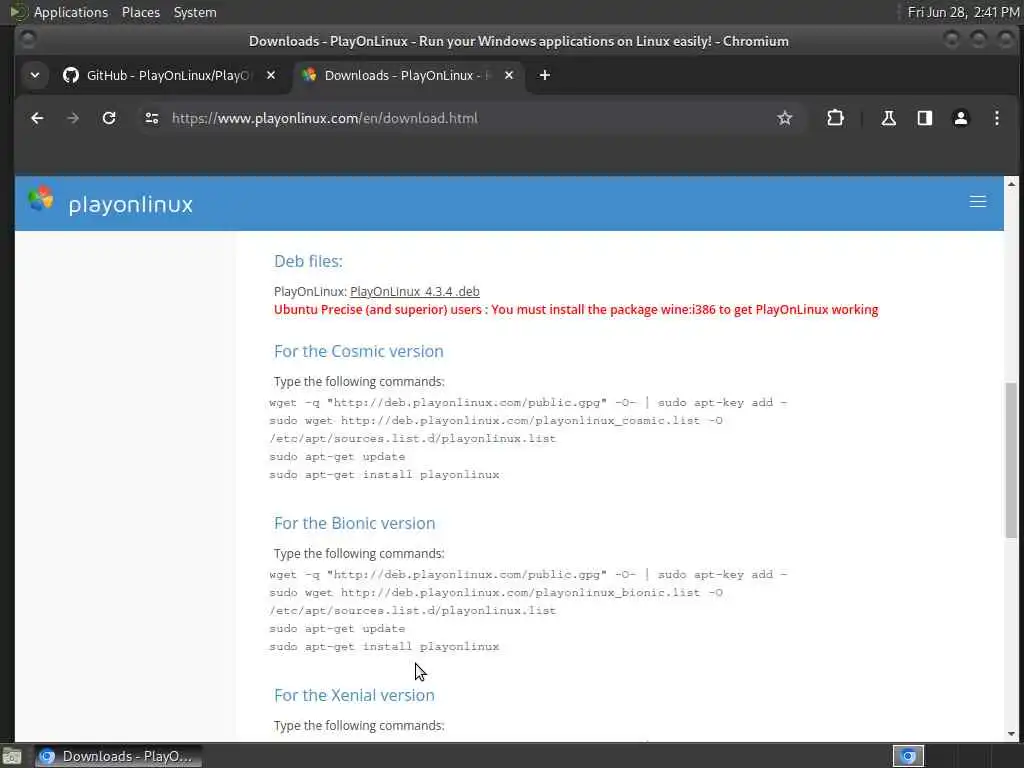The image size is (1024, 768).
Task: Click the red Ubuntu Precise warning text
Action: click(576, 310)
